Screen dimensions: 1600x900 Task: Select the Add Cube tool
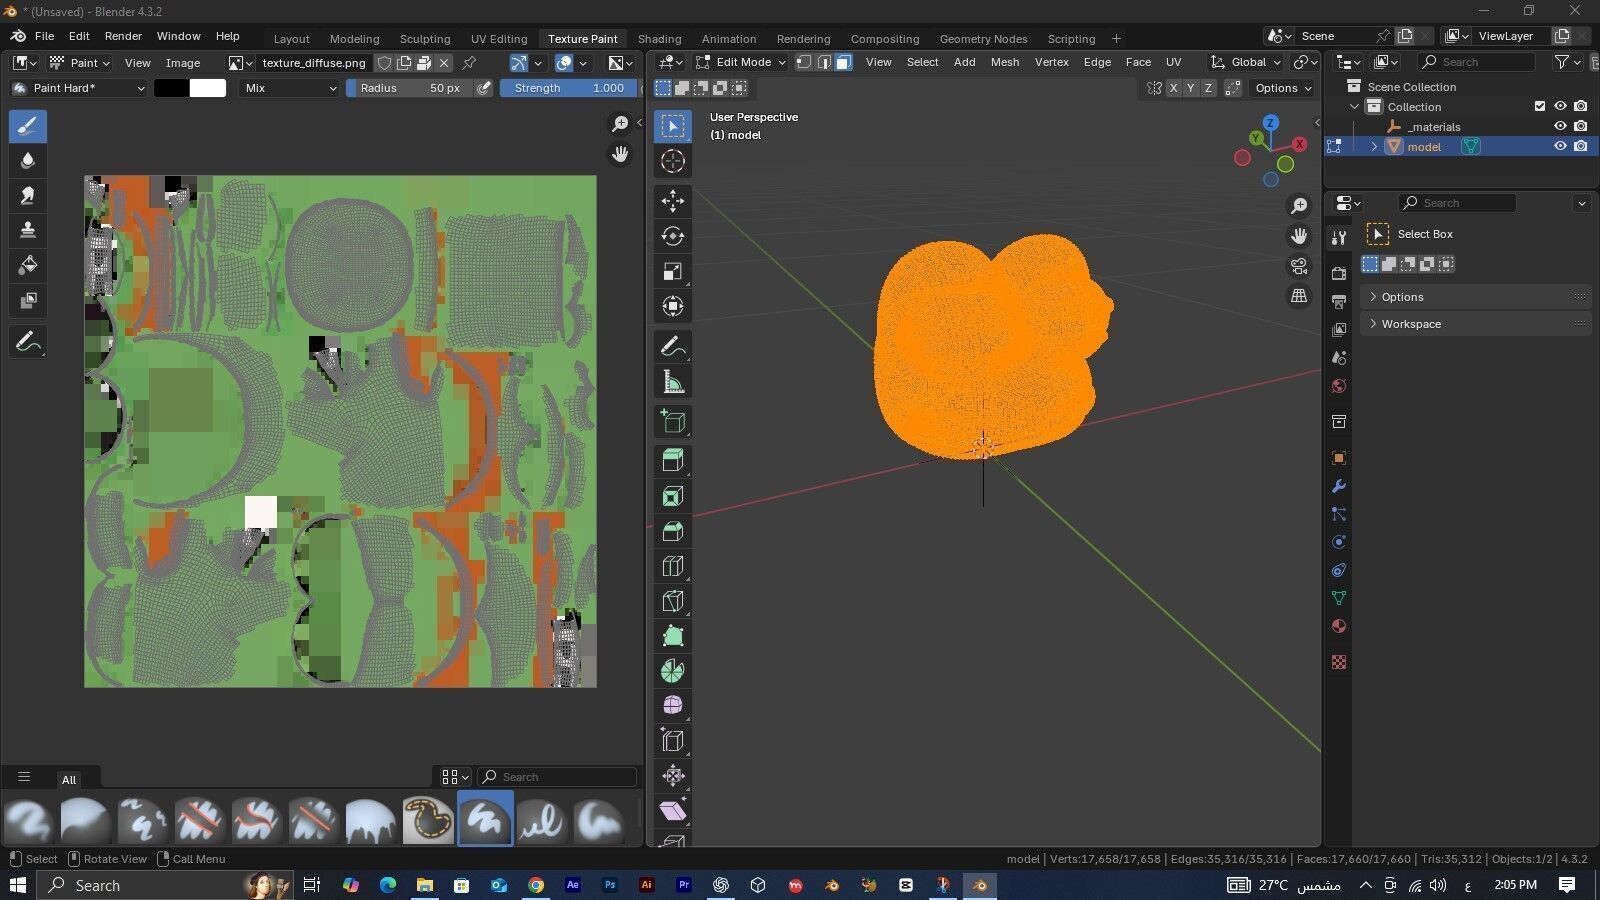coord(673,421)
